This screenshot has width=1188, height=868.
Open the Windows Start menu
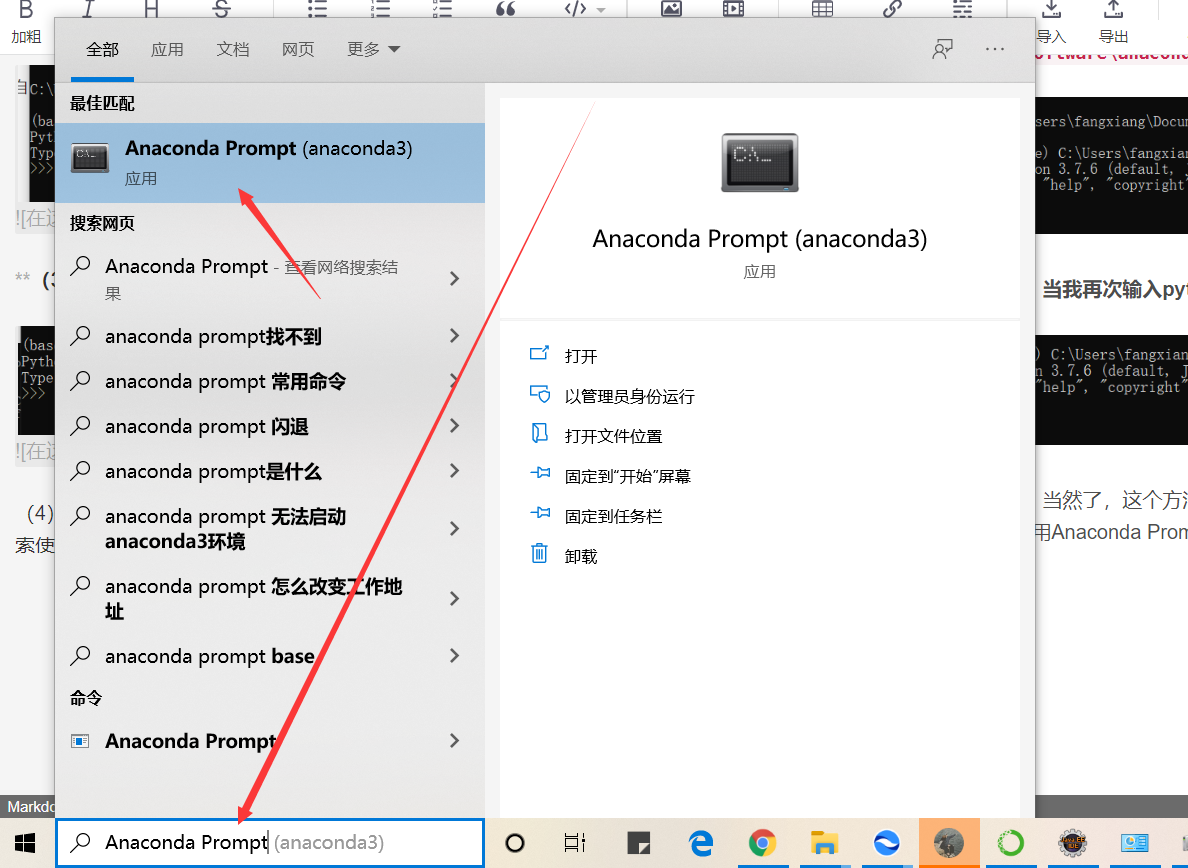tap(26, 843)
